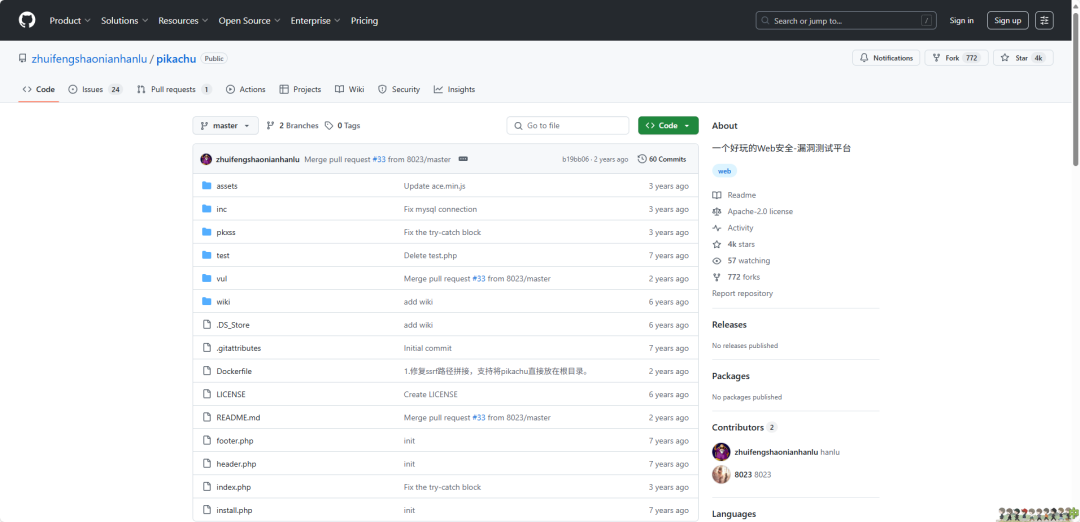Image resolution: width=1080 pixels, height=522 pixels.
Task: Click the index.php file icon
Action: pyautogui.click(x=206, y=487)
